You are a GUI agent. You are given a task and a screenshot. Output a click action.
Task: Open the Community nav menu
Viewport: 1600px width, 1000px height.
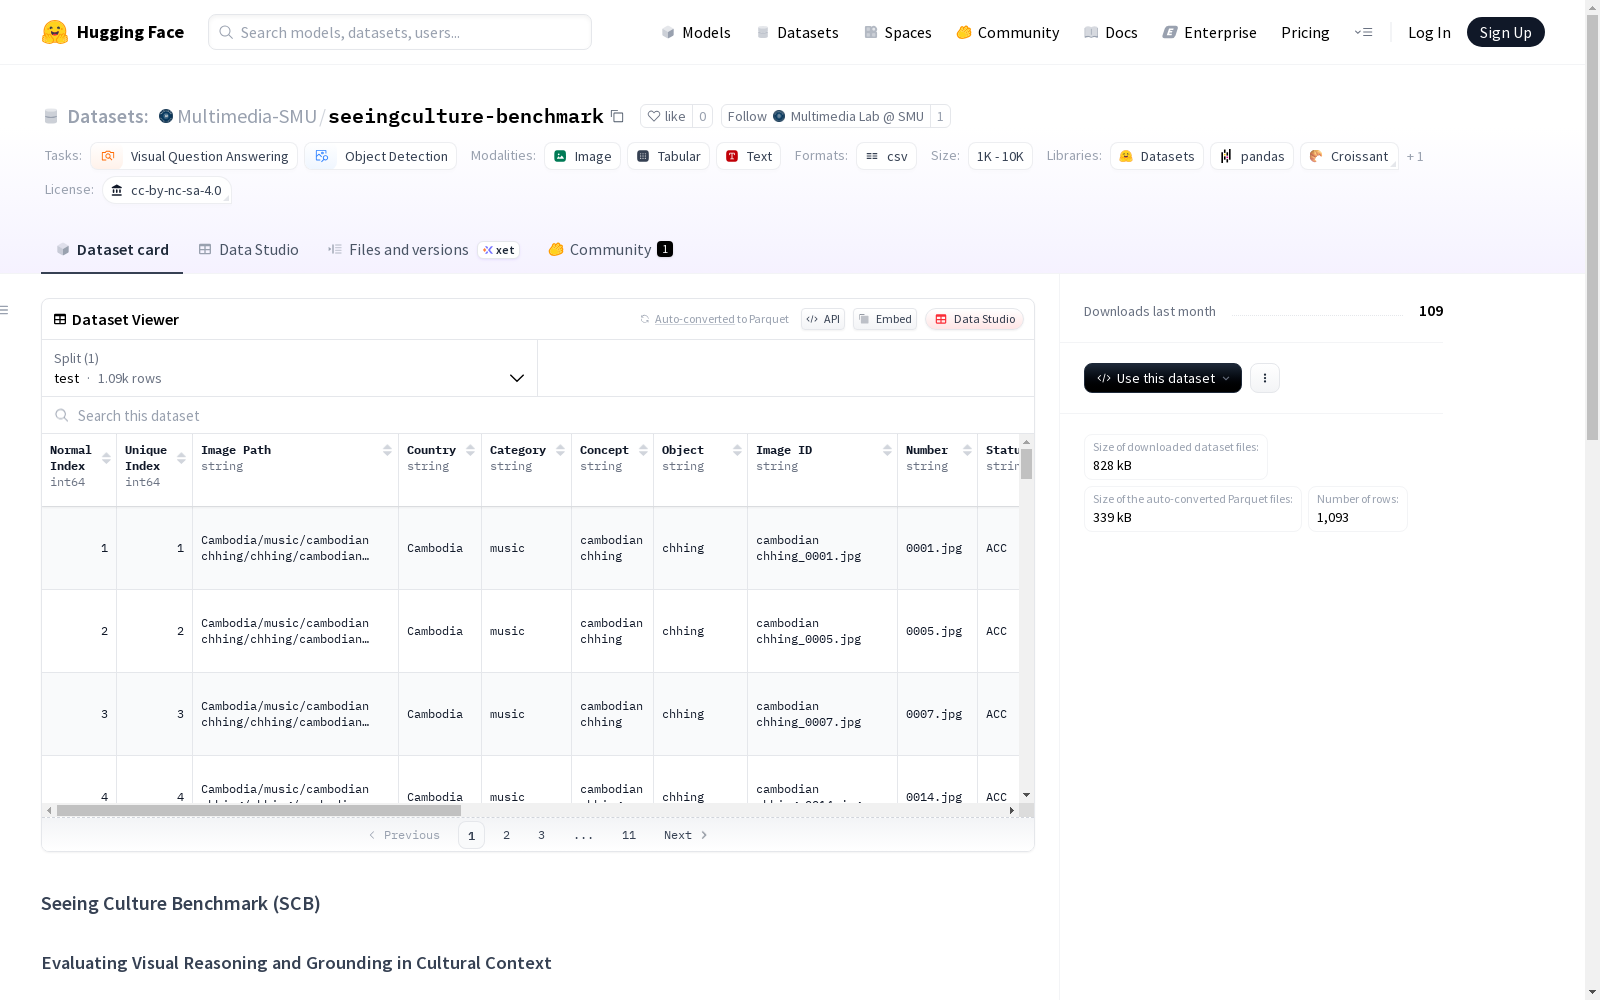point(1008,32)
